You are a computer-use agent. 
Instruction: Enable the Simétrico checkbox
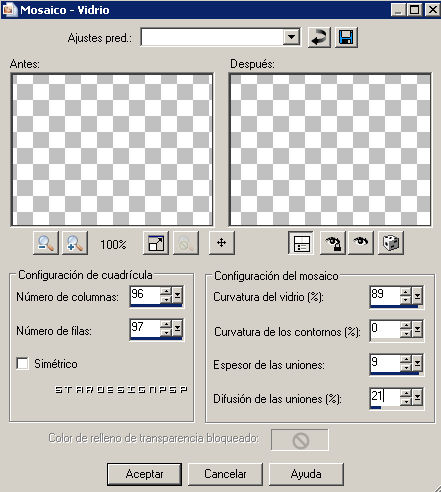[x=23, y=363]
